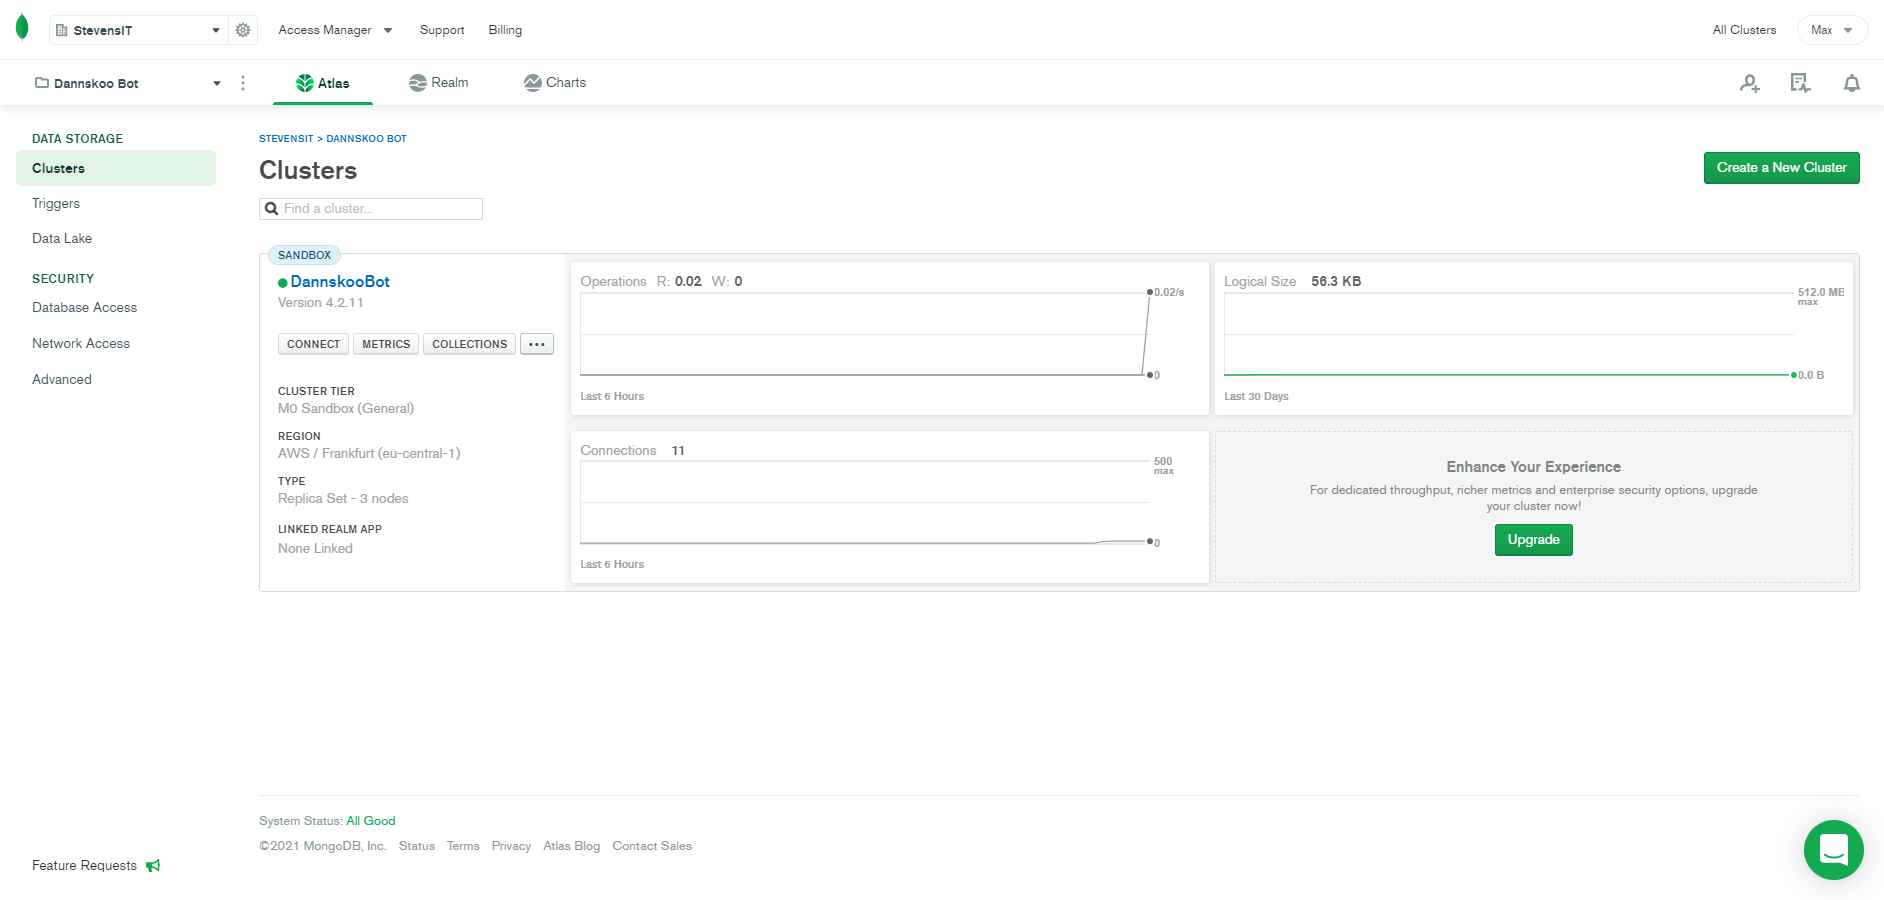
Task: Switch to the Charts tab
Action: pyautogui.click(x=555, y=83)
